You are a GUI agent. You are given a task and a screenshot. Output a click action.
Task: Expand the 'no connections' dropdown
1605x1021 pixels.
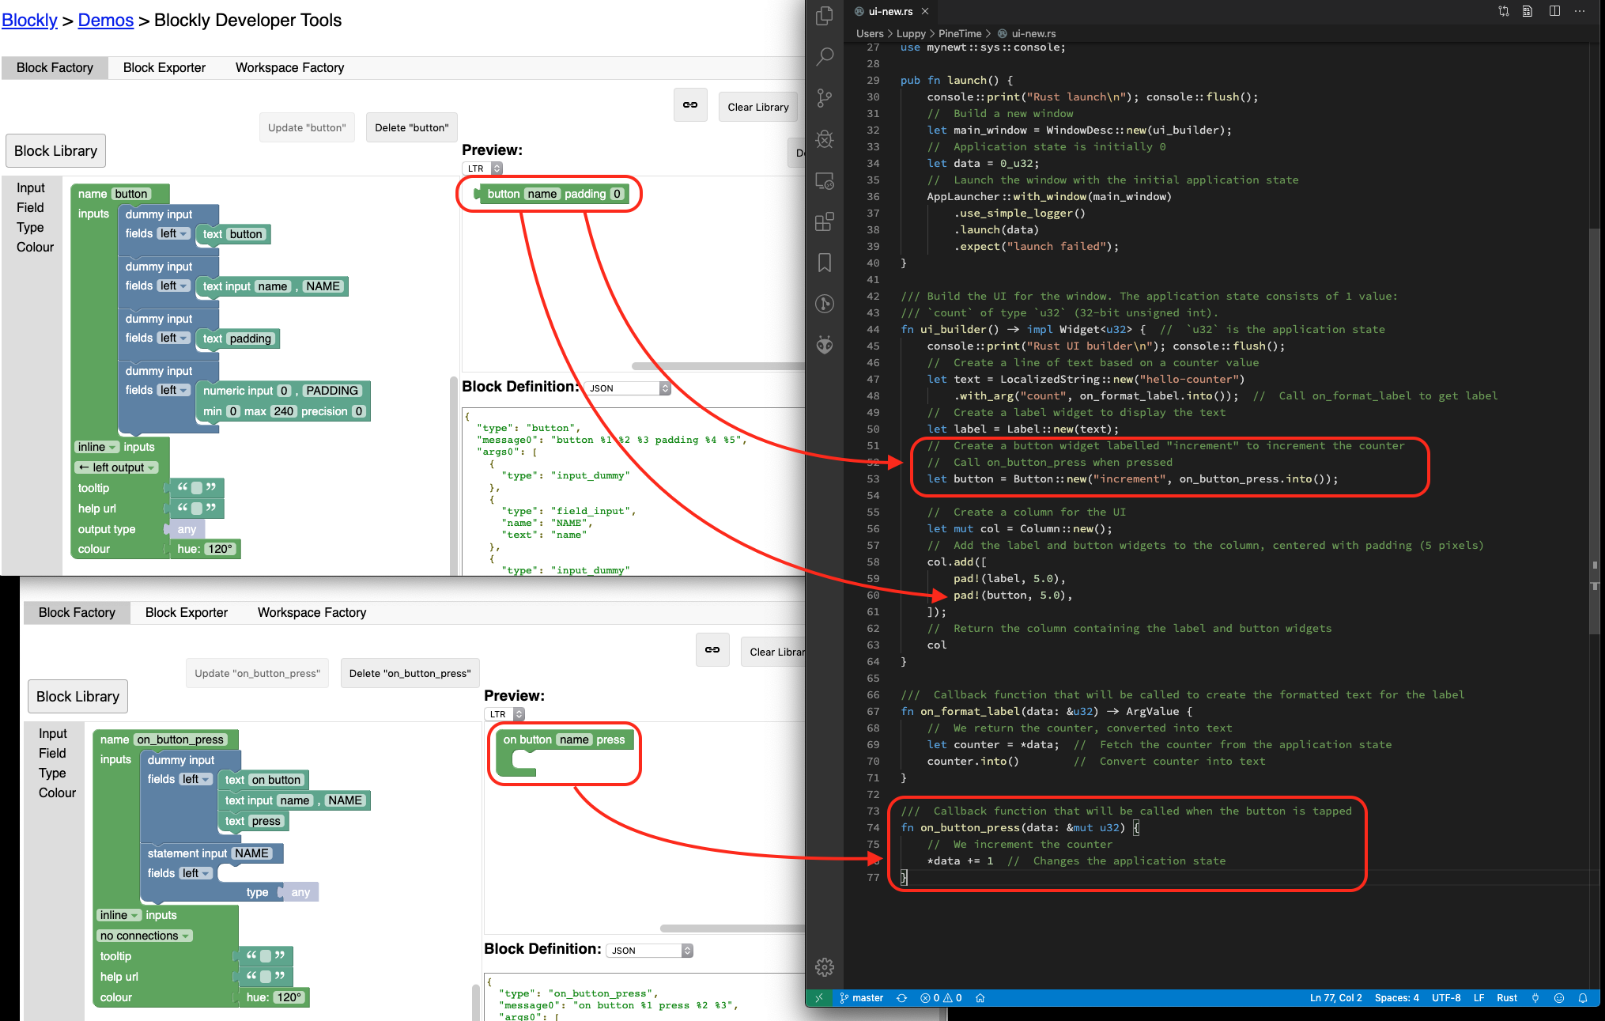coord(145,936)
